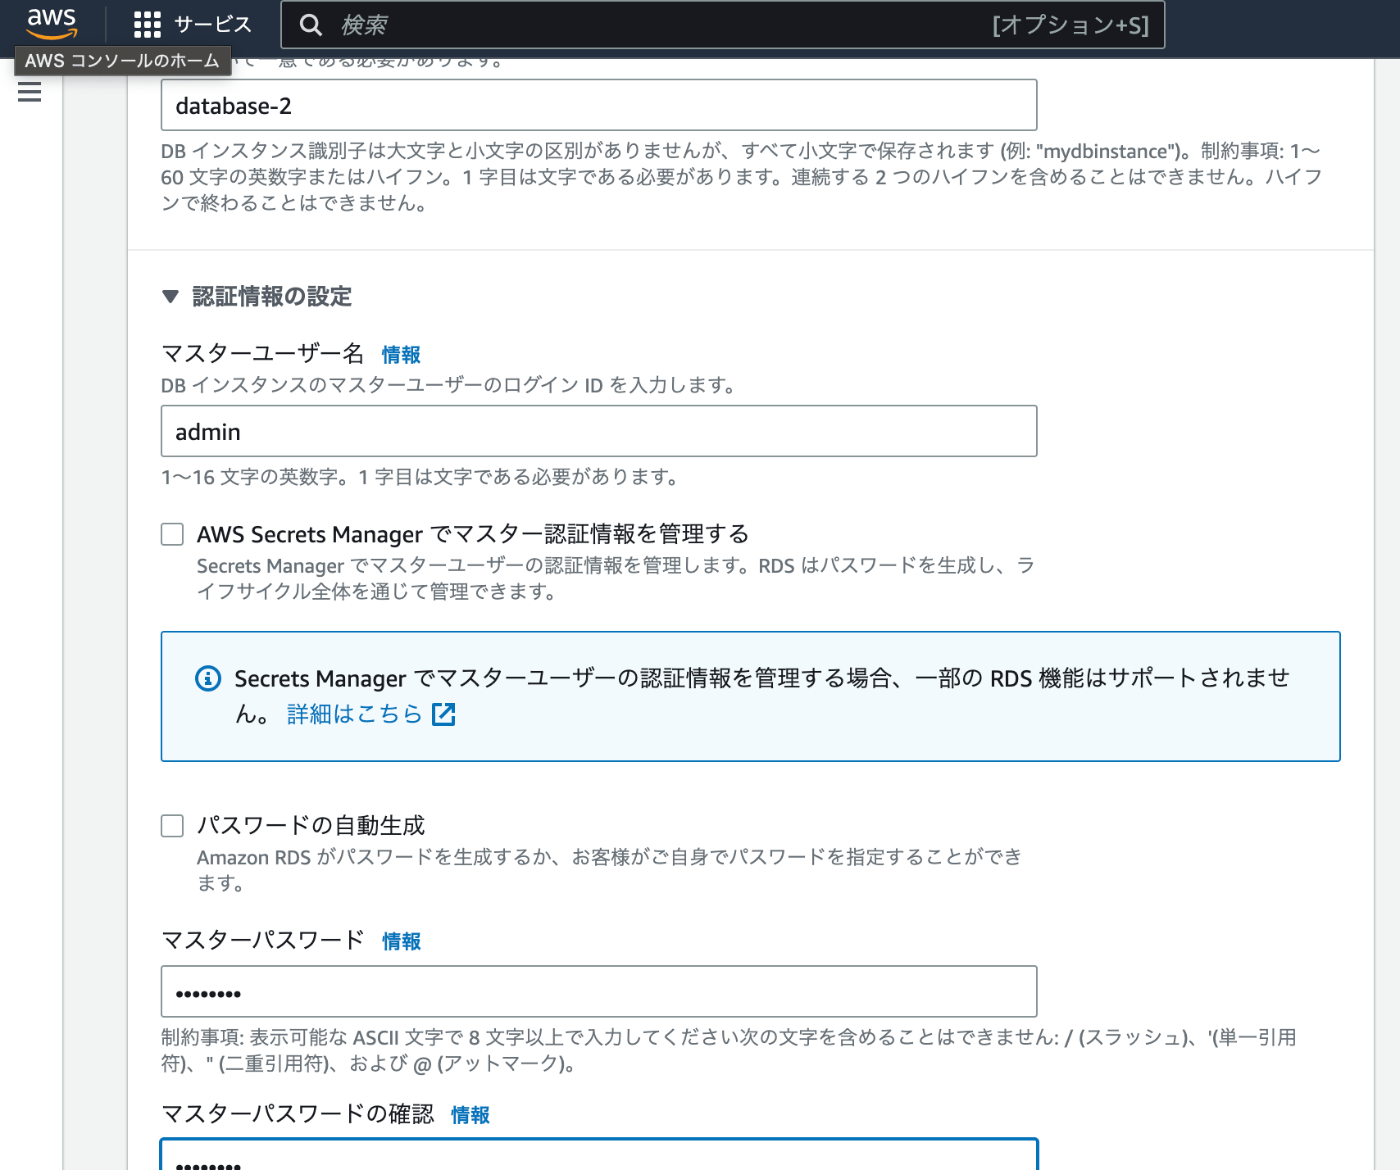1400x1170 pixels.
Task: Follow the 詳細はこちら link
Action: coord(354,714)
